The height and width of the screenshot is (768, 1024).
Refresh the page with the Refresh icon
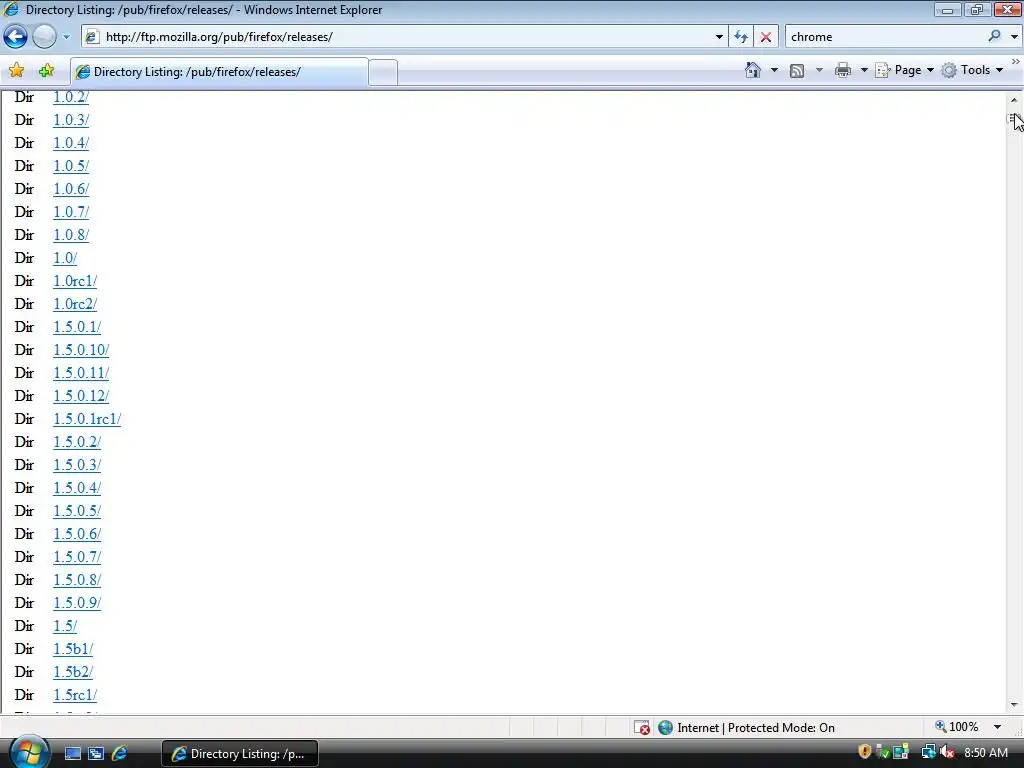tap(741, 37)
